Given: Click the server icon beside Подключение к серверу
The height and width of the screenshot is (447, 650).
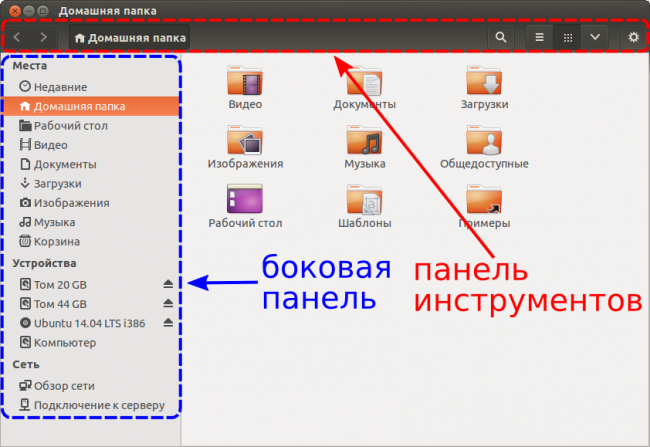Looking at the screenshot, I should pos(25,404).
